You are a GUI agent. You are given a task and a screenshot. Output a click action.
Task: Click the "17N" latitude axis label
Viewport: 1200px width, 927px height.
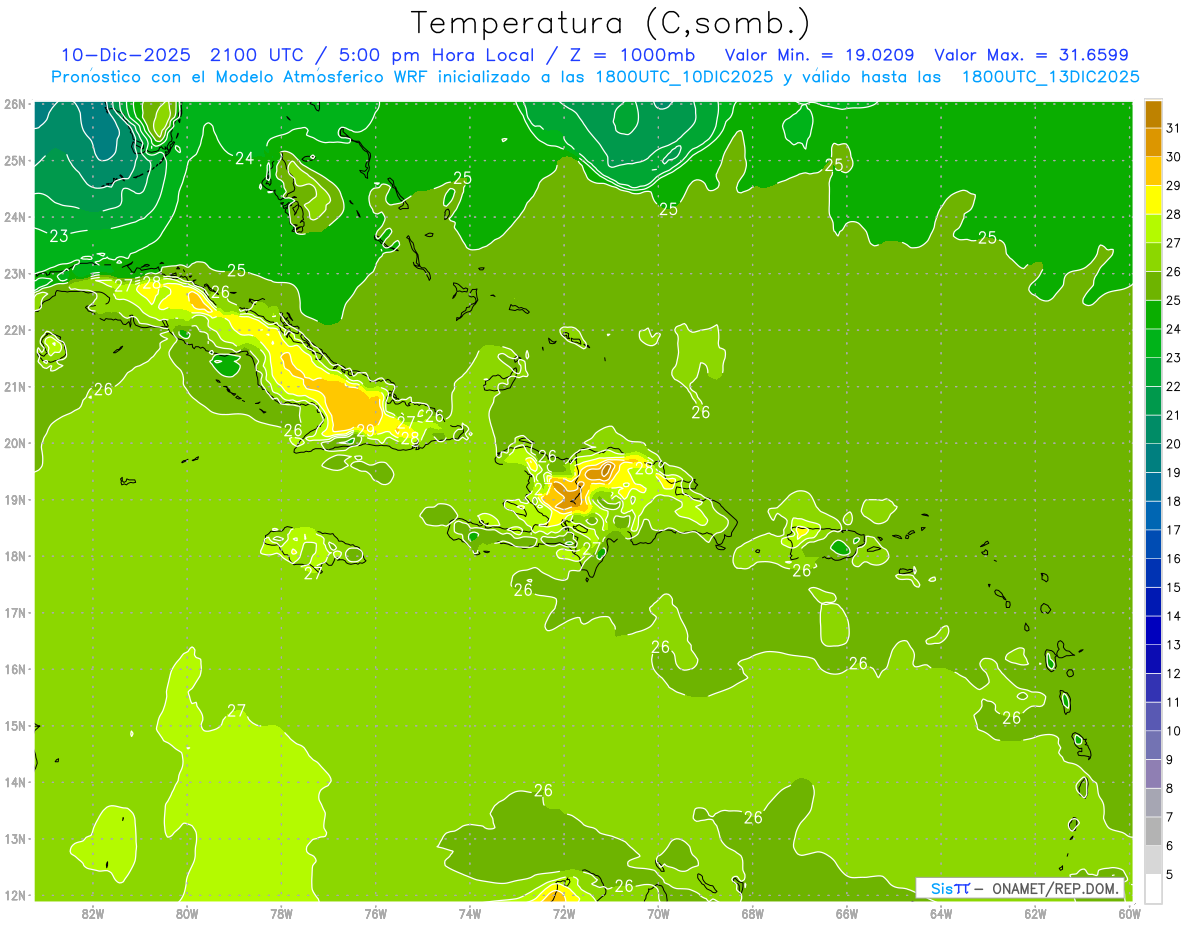pos(15,613)
